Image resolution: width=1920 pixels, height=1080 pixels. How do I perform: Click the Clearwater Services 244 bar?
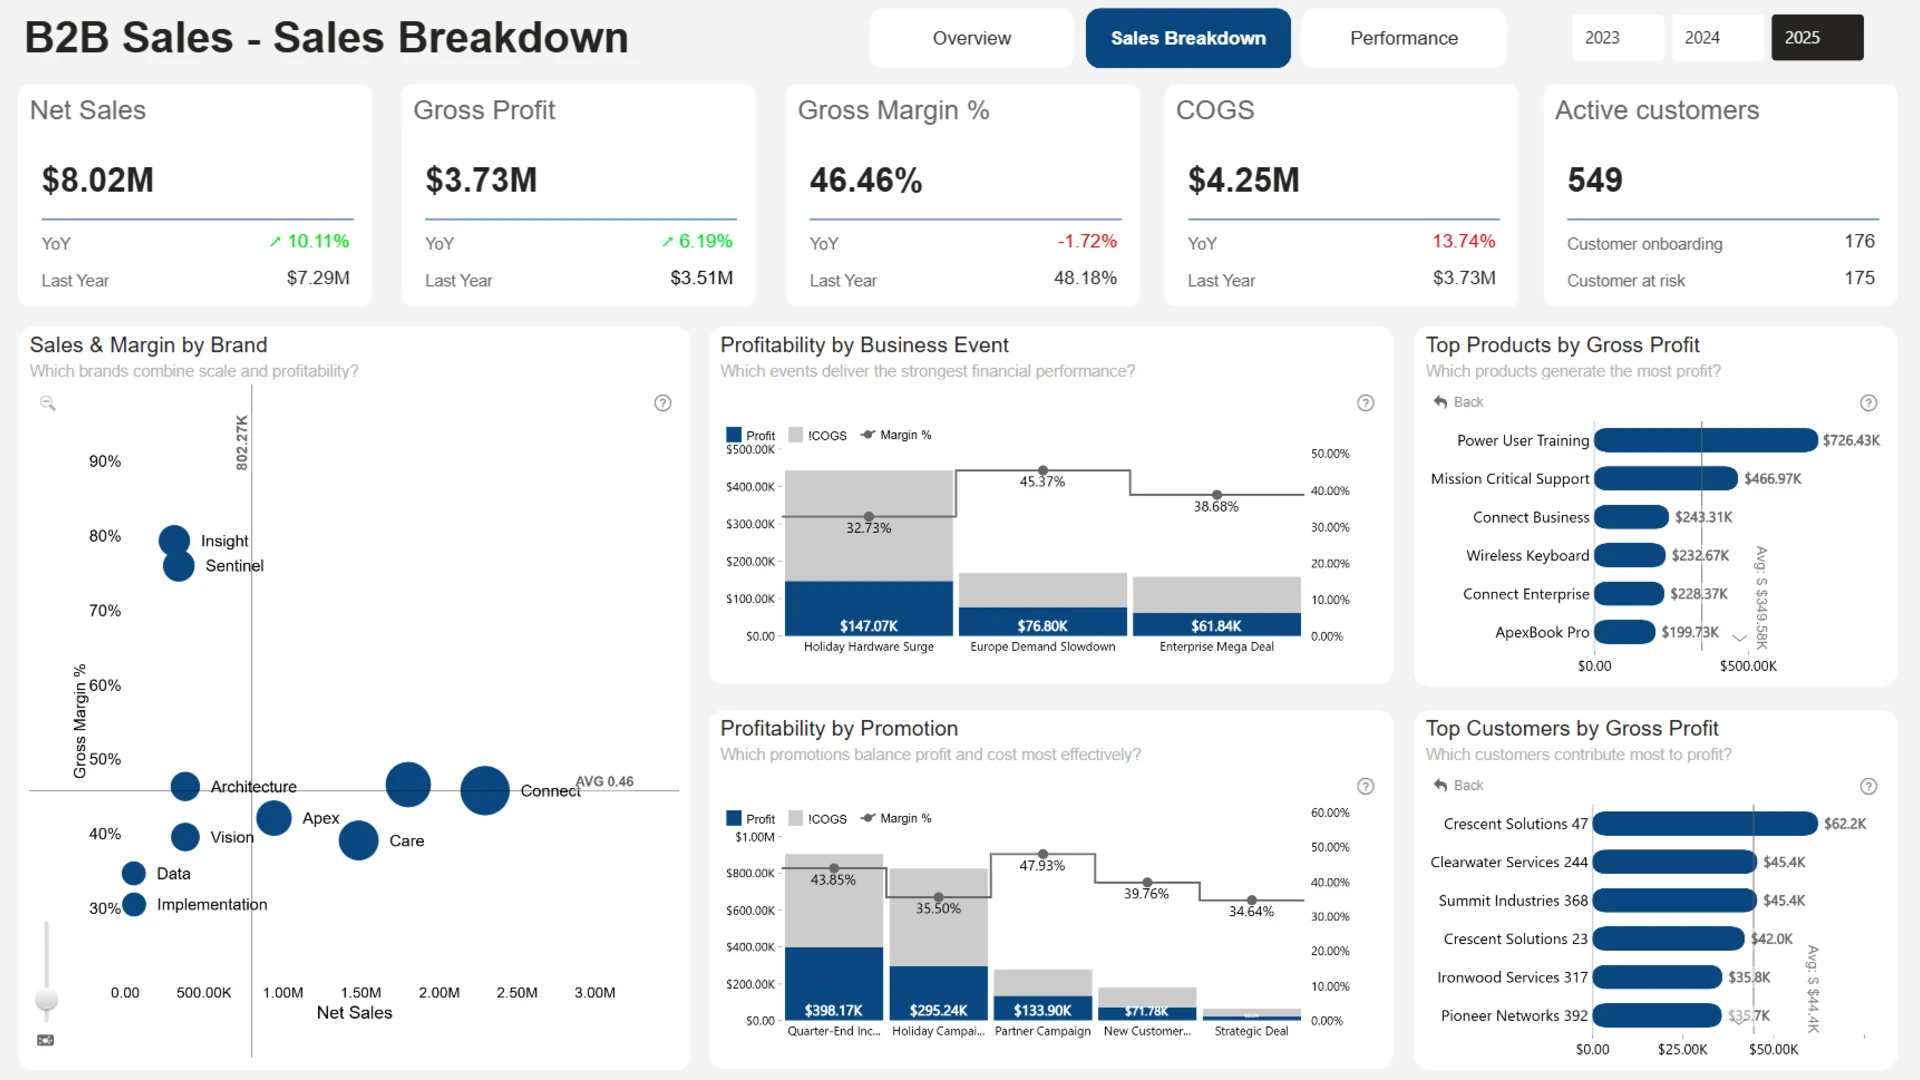(x=1675, y=862)
